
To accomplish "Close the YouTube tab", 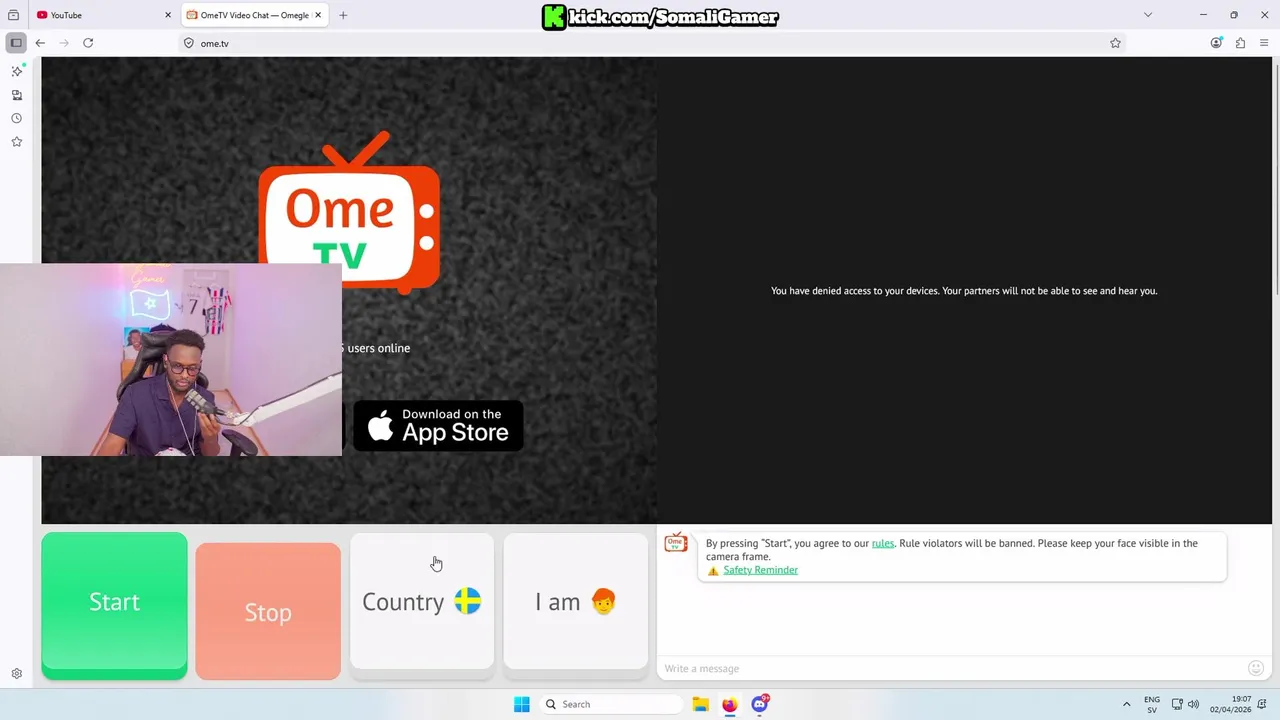I will (168, 15).
